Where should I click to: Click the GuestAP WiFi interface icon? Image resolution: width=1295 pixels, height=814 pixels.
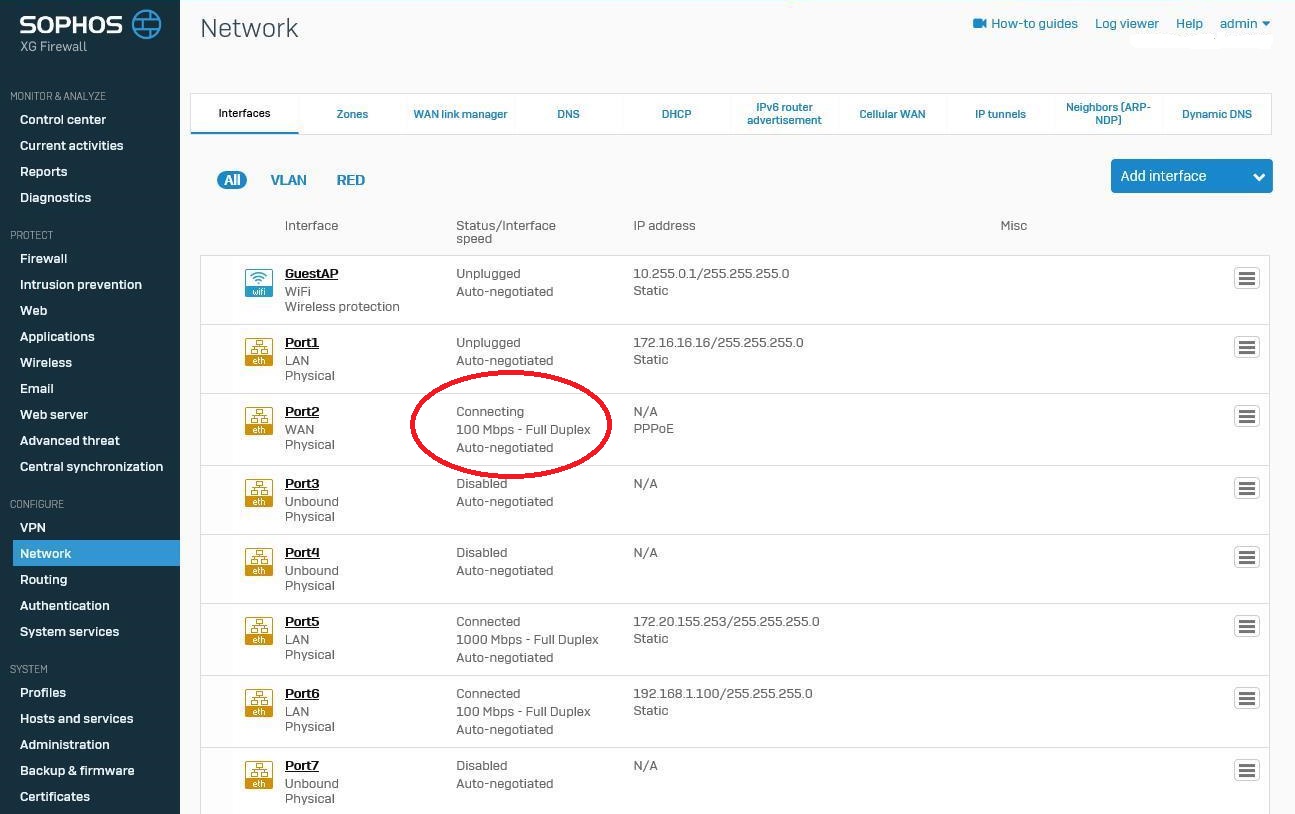259,282
